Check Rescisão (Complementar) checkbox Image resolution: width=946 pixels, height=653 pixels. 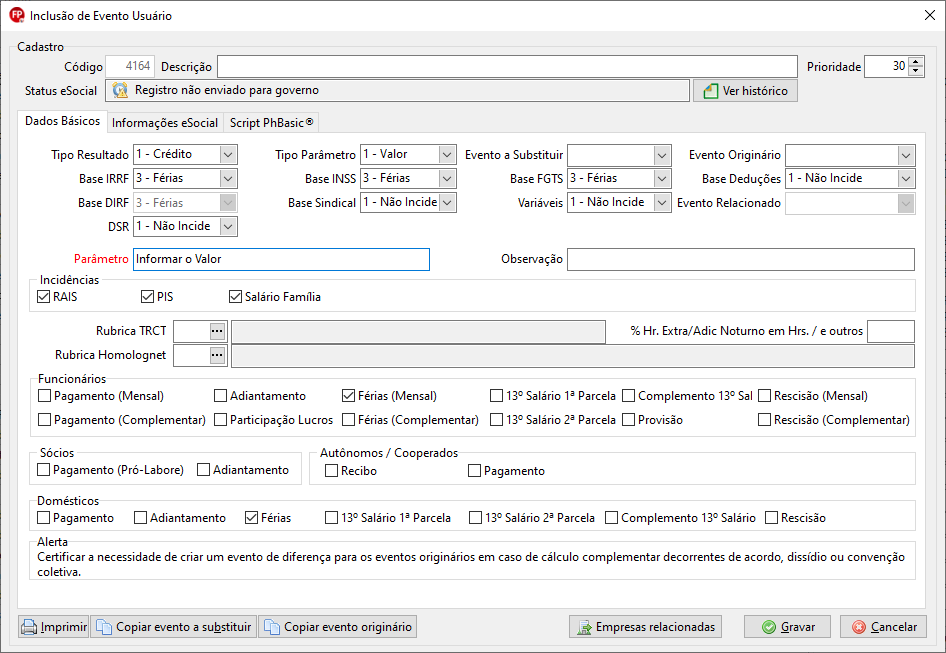pyautogui.click(x=764, y=419)
